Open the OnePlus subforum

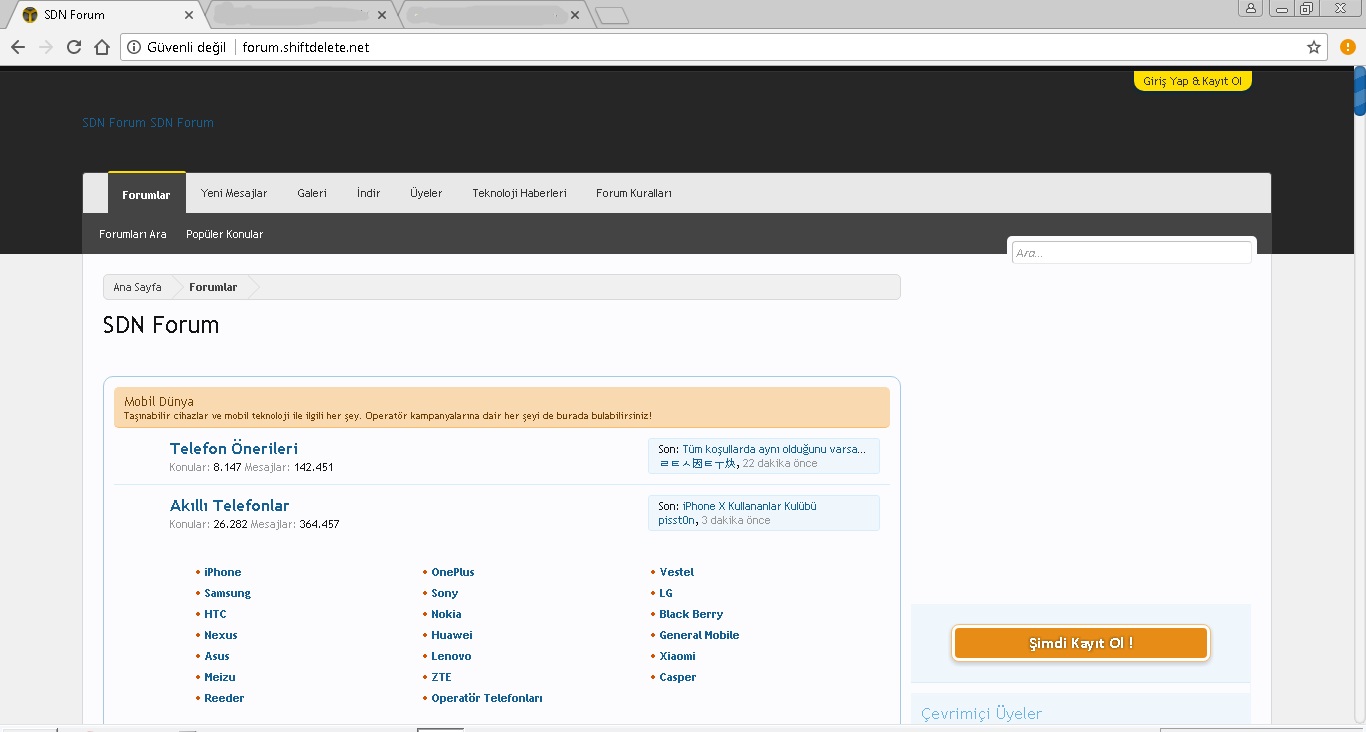(x=453, y=572)
